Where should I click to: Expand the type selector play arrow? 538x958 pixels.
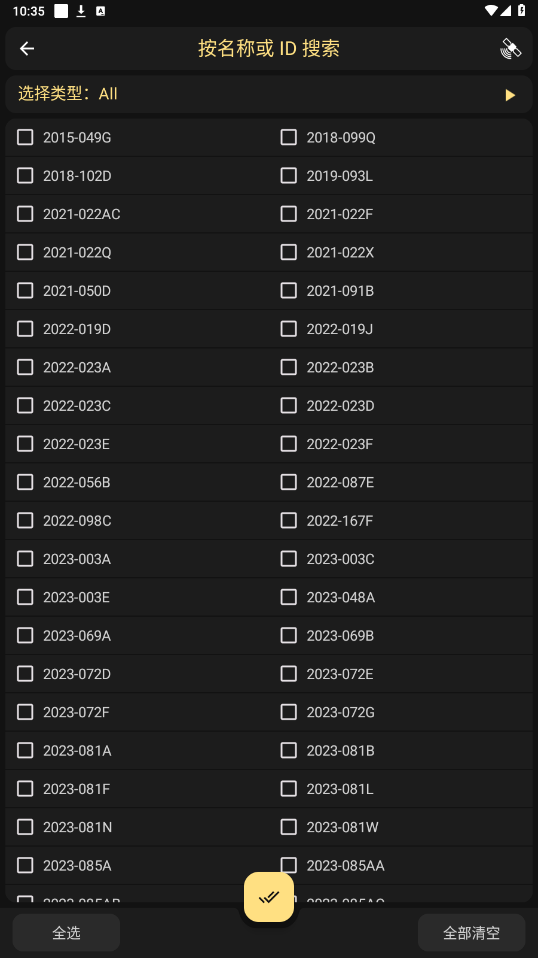510,95
